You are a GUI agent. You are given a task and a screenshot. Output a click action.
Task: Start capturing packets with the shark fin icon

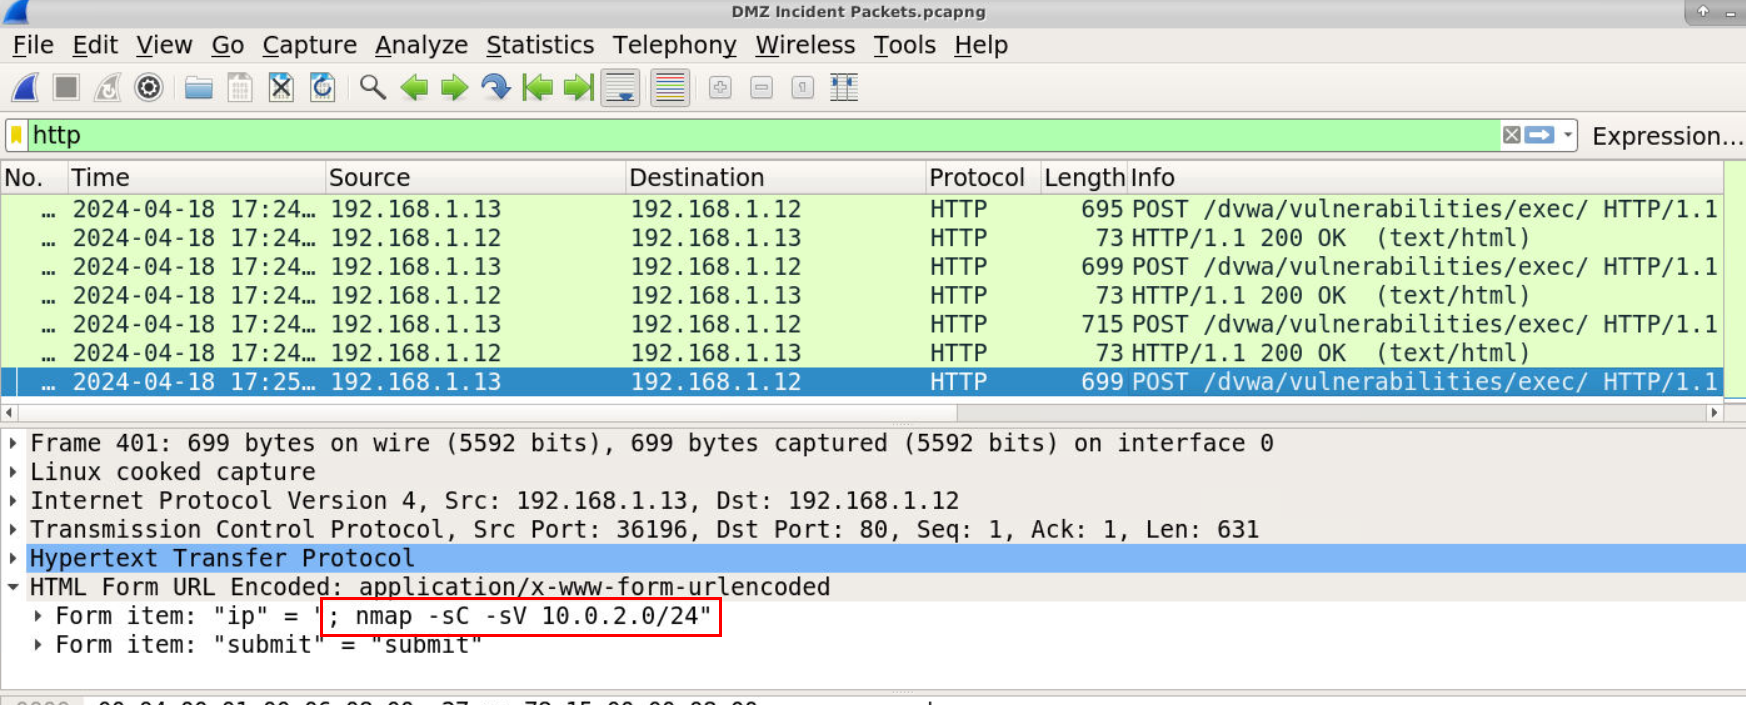(x=26, y=88)
